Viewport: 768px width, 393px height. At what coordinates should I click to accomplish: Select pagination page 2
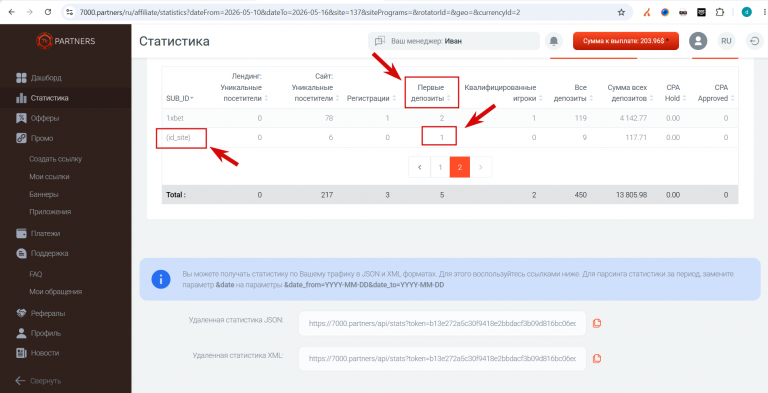(459, 167)
